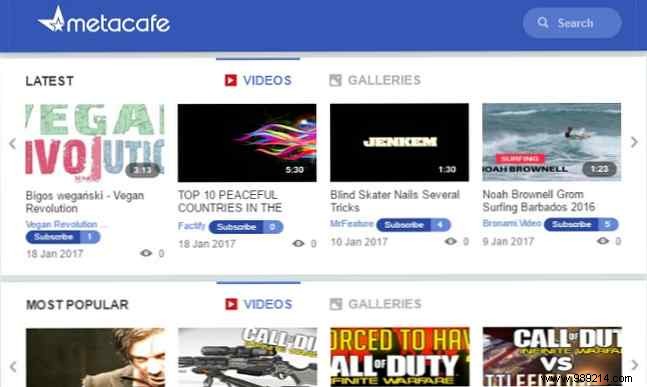Open the Most Popular VIDEOS tab

pos(259,304)
